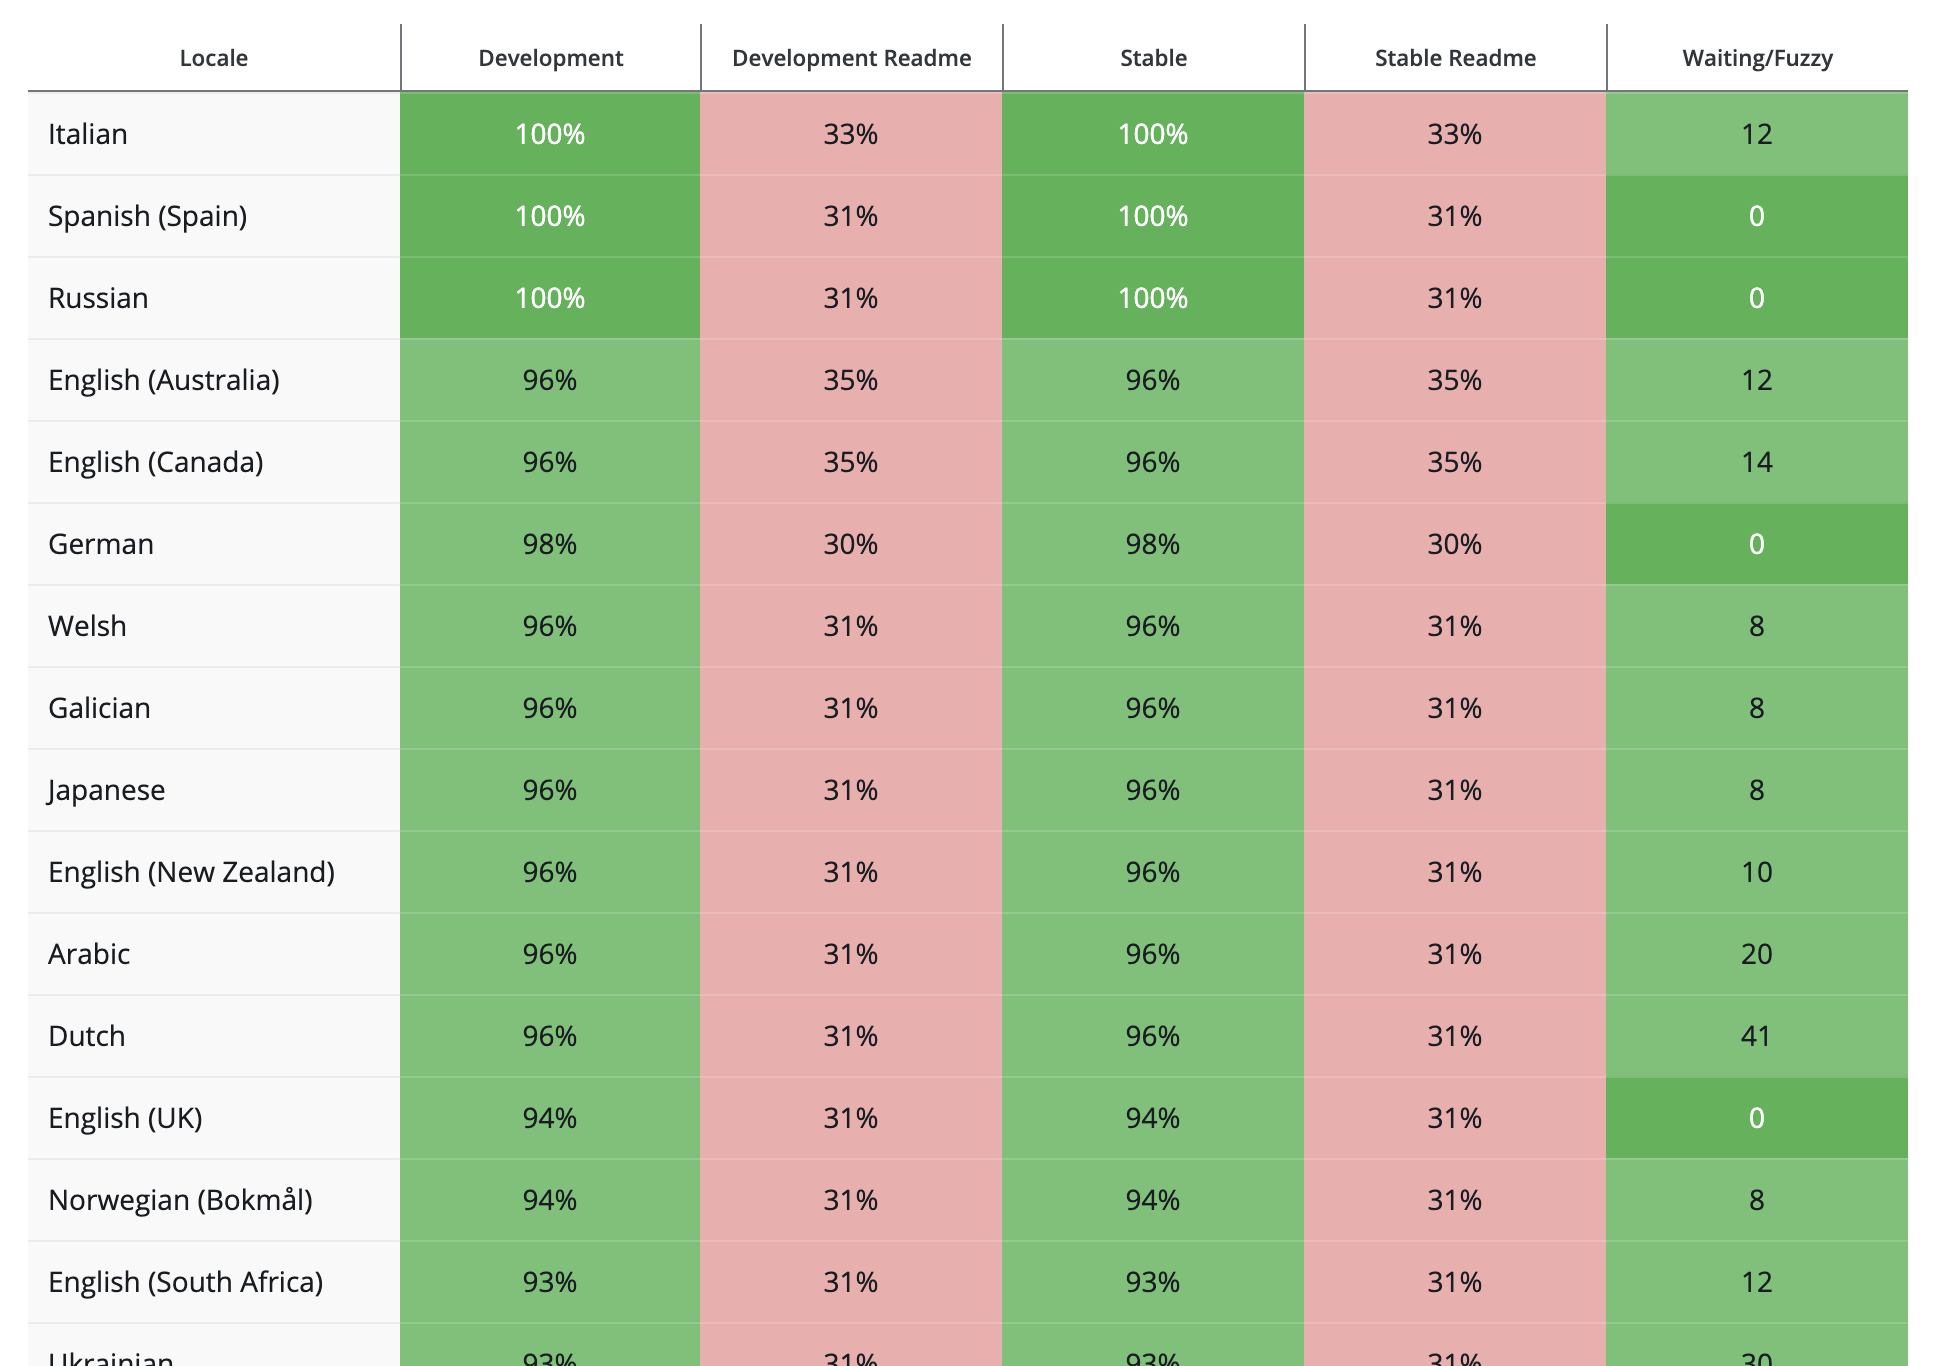The height and width of the screenshot is (1366, 1938).
Task: Open the German Development 98% cell
Action: pos(550,544)
